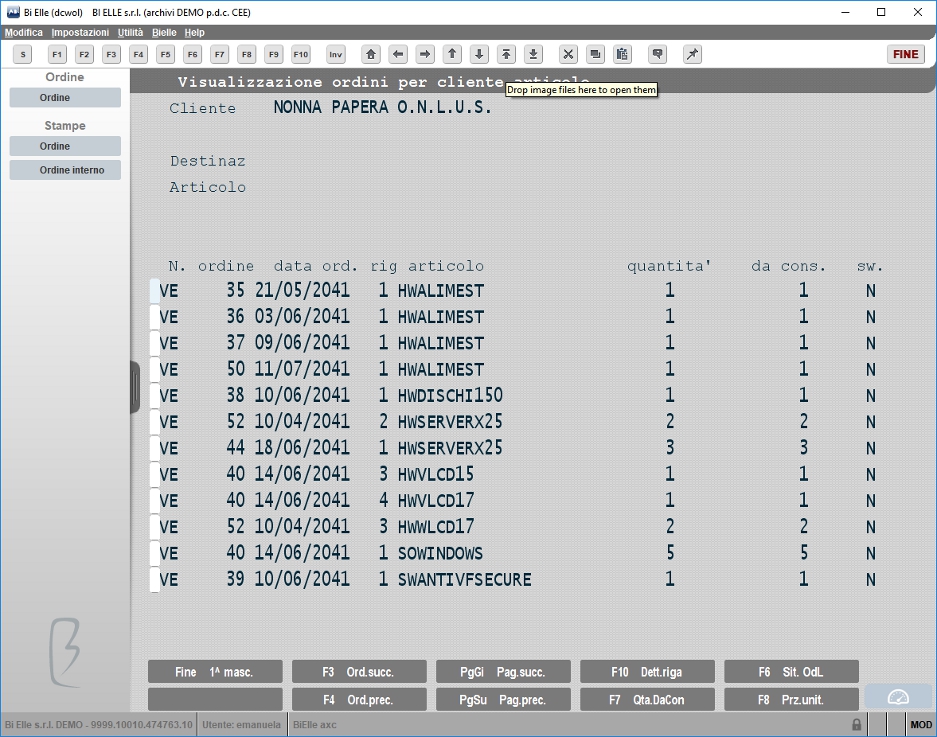Click the up arrow toolbar icon
This screenshot has width=937, height=737.
[452, 54]
